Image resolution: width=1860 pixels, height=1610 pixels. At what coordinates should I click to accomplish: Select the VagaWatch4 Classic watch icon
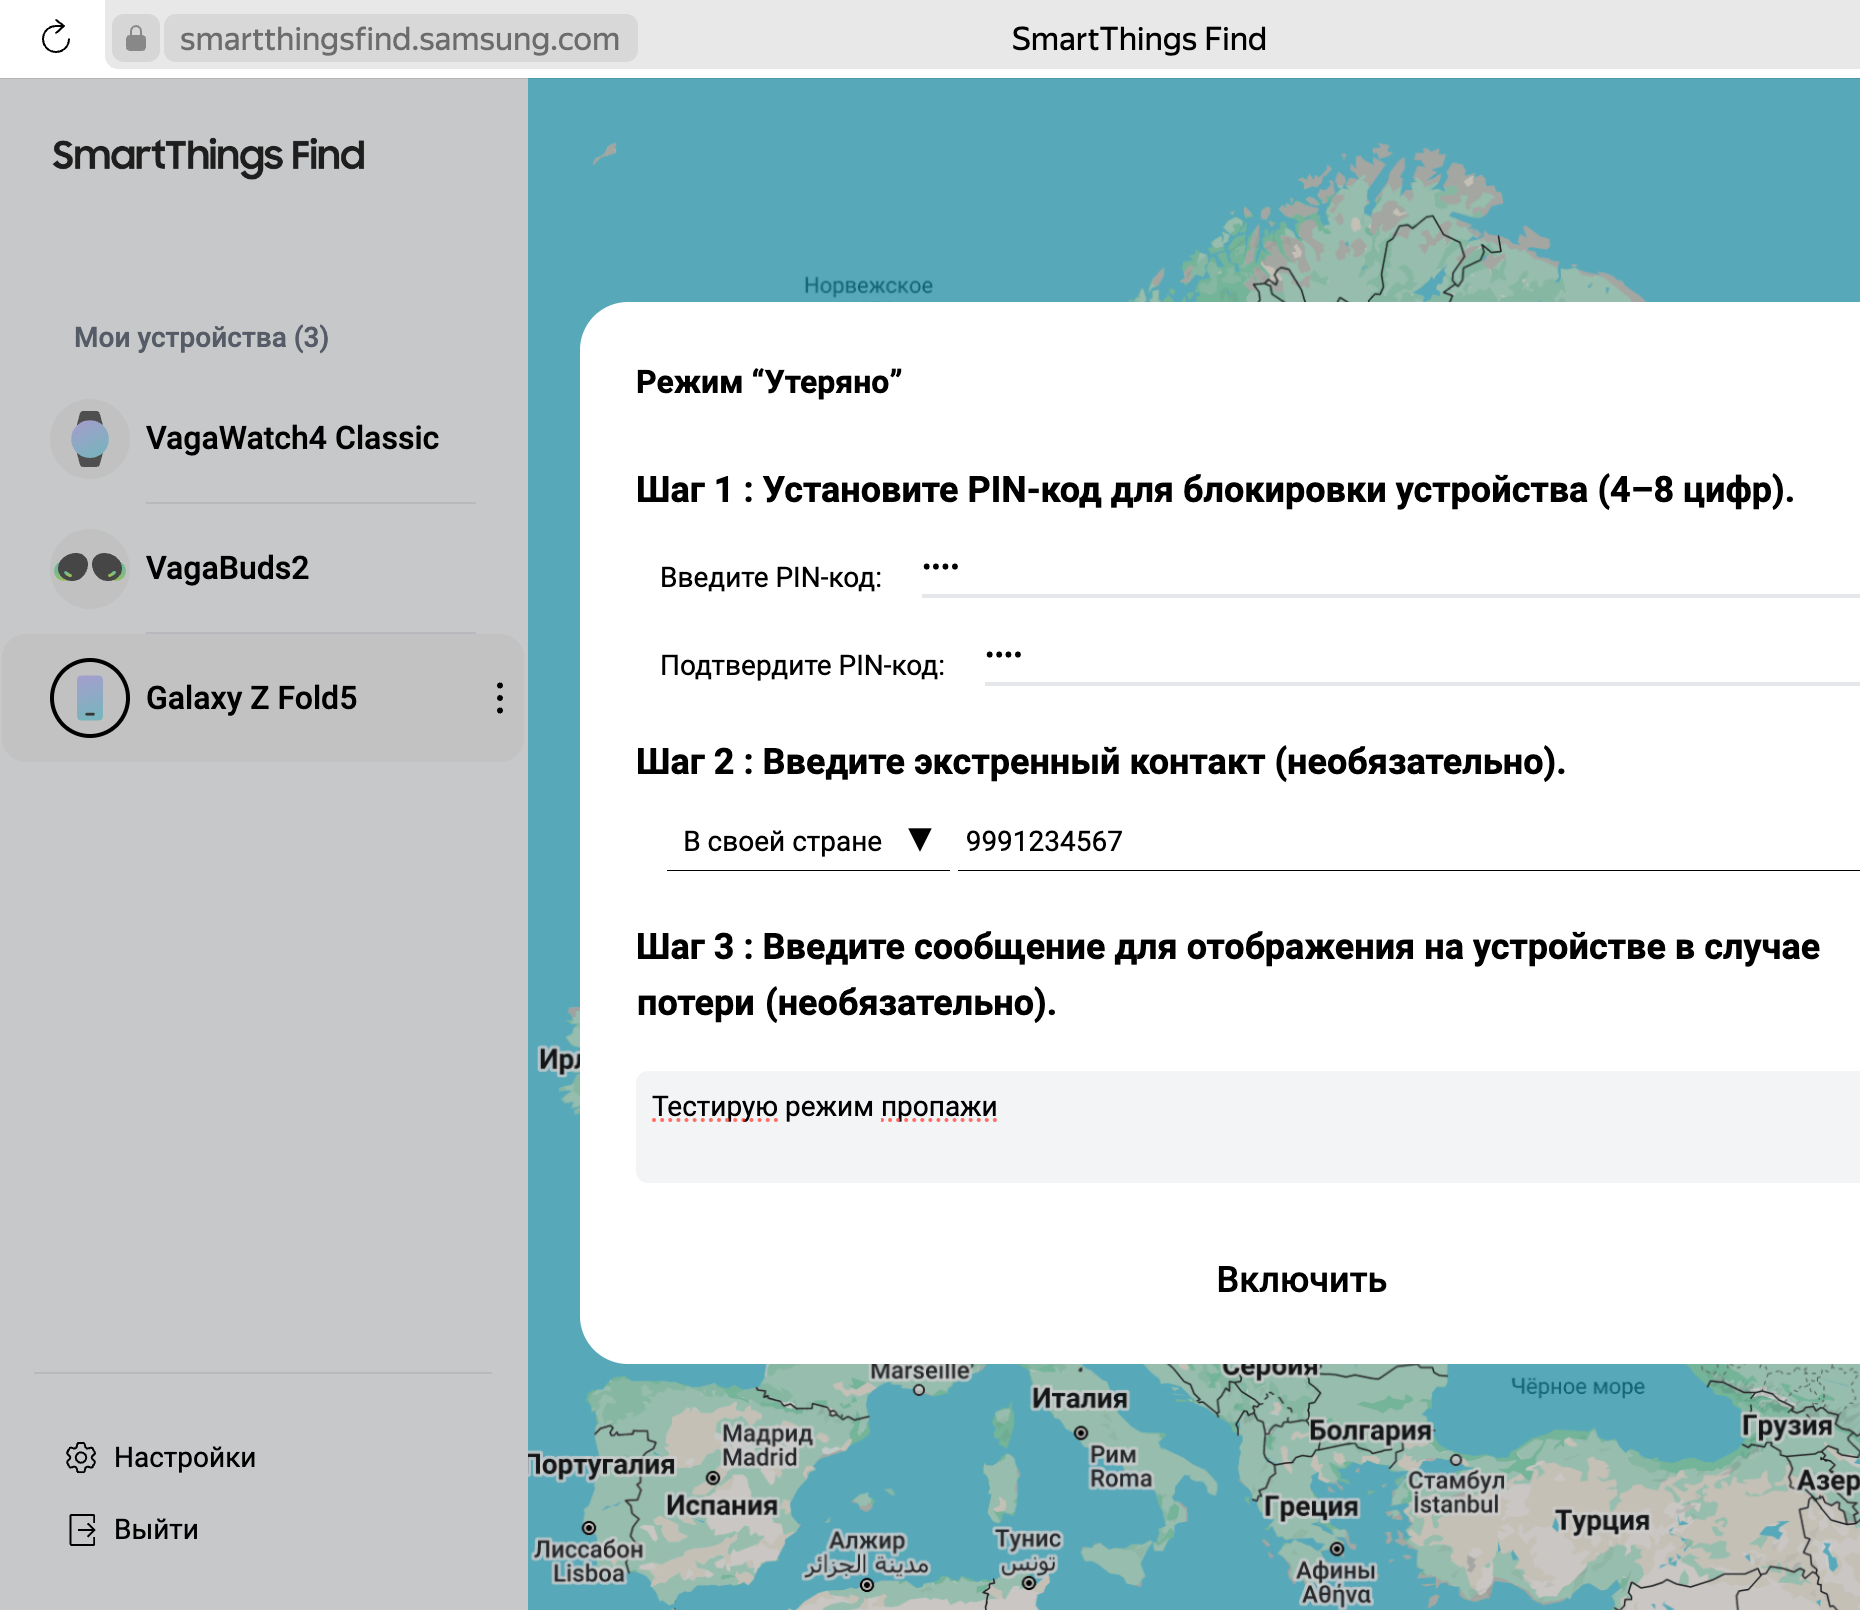(x=90, y=438)
